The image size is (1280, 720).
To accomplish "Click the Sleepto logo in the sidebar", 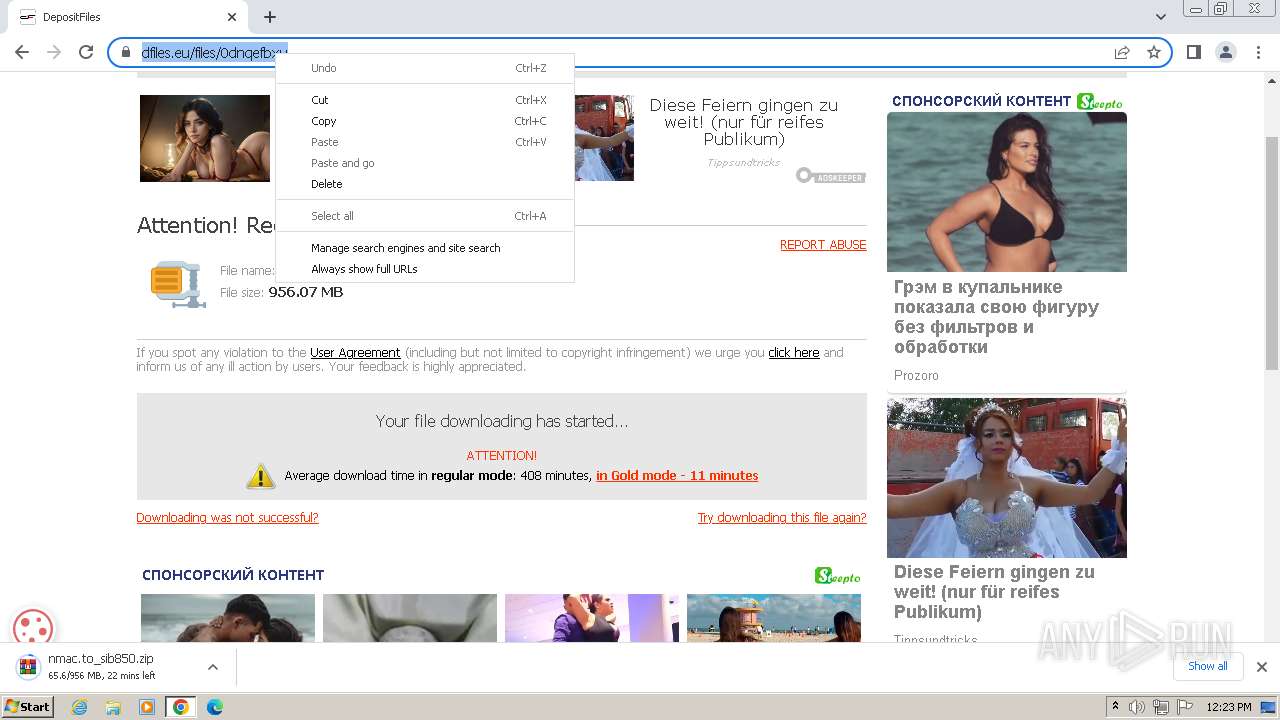I will (1100, 101).
